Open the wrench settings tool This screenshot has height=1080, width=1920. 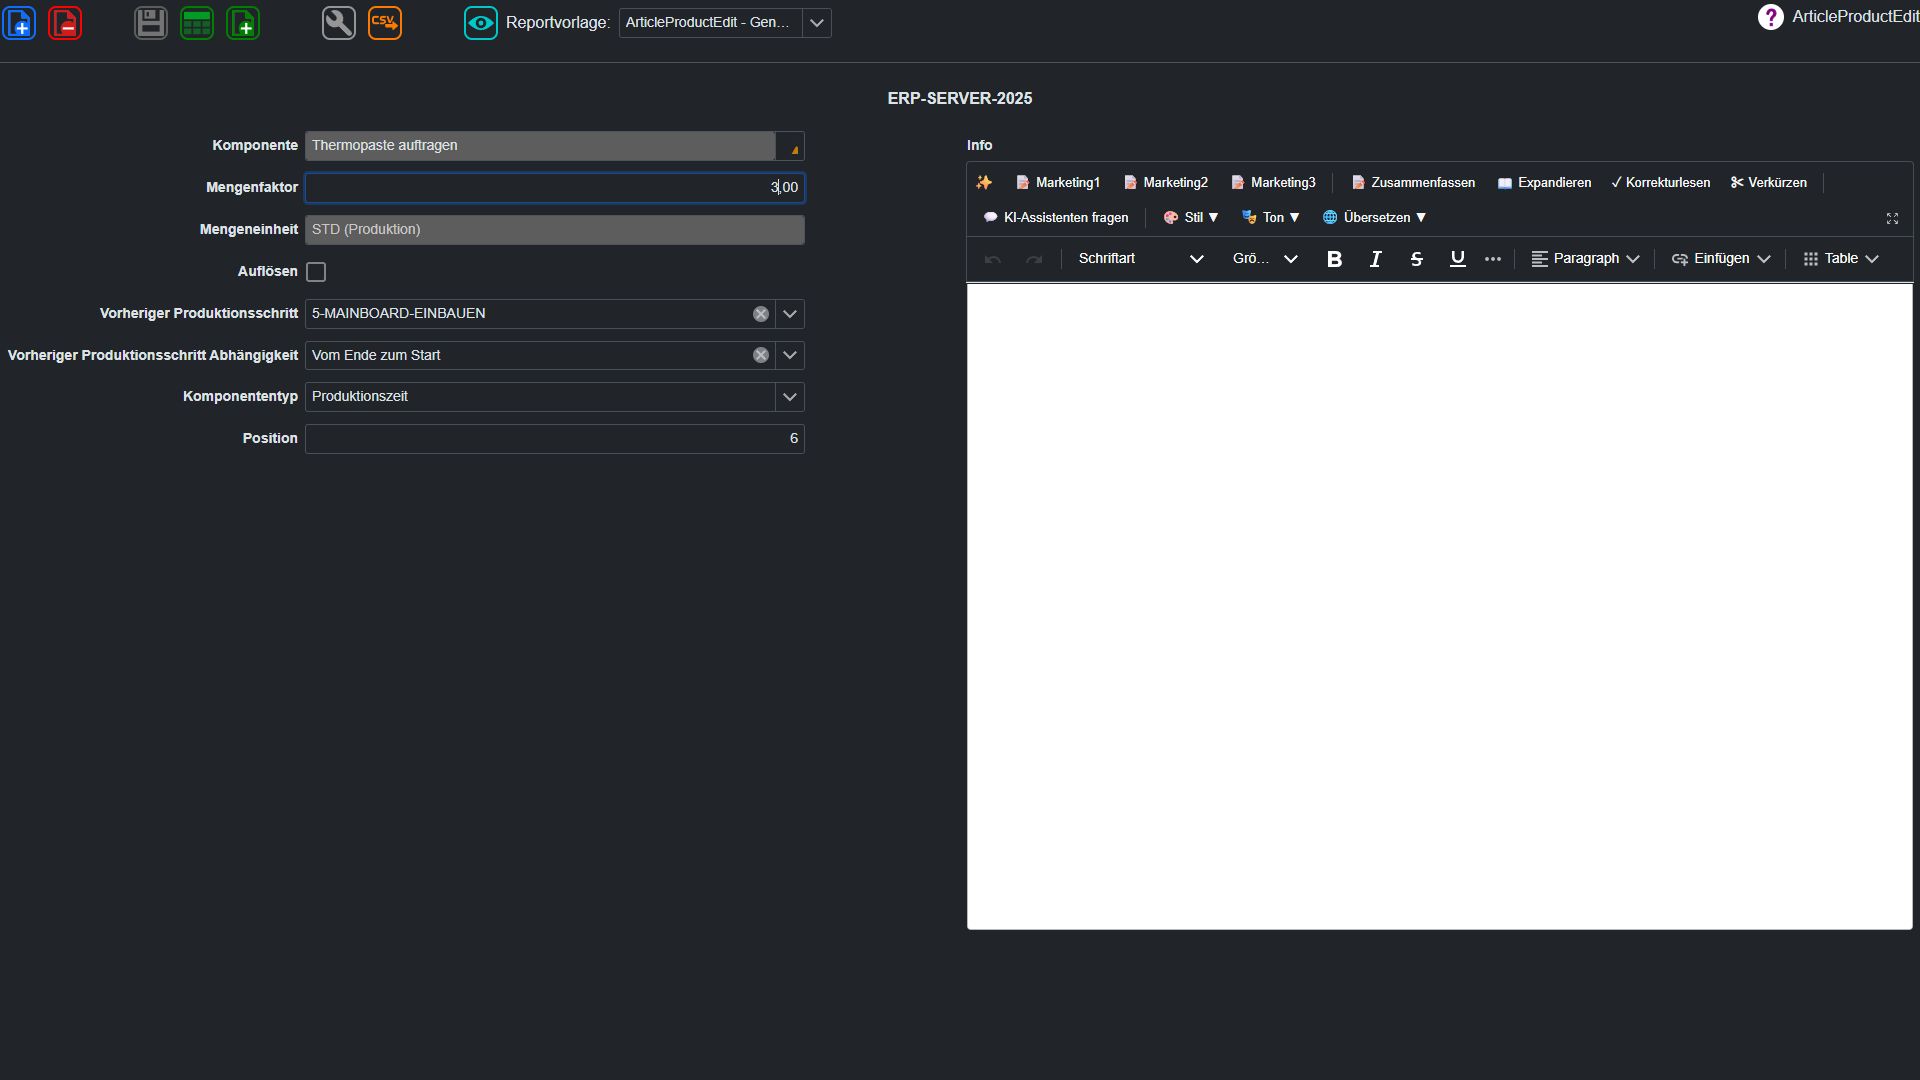[339, 22]
